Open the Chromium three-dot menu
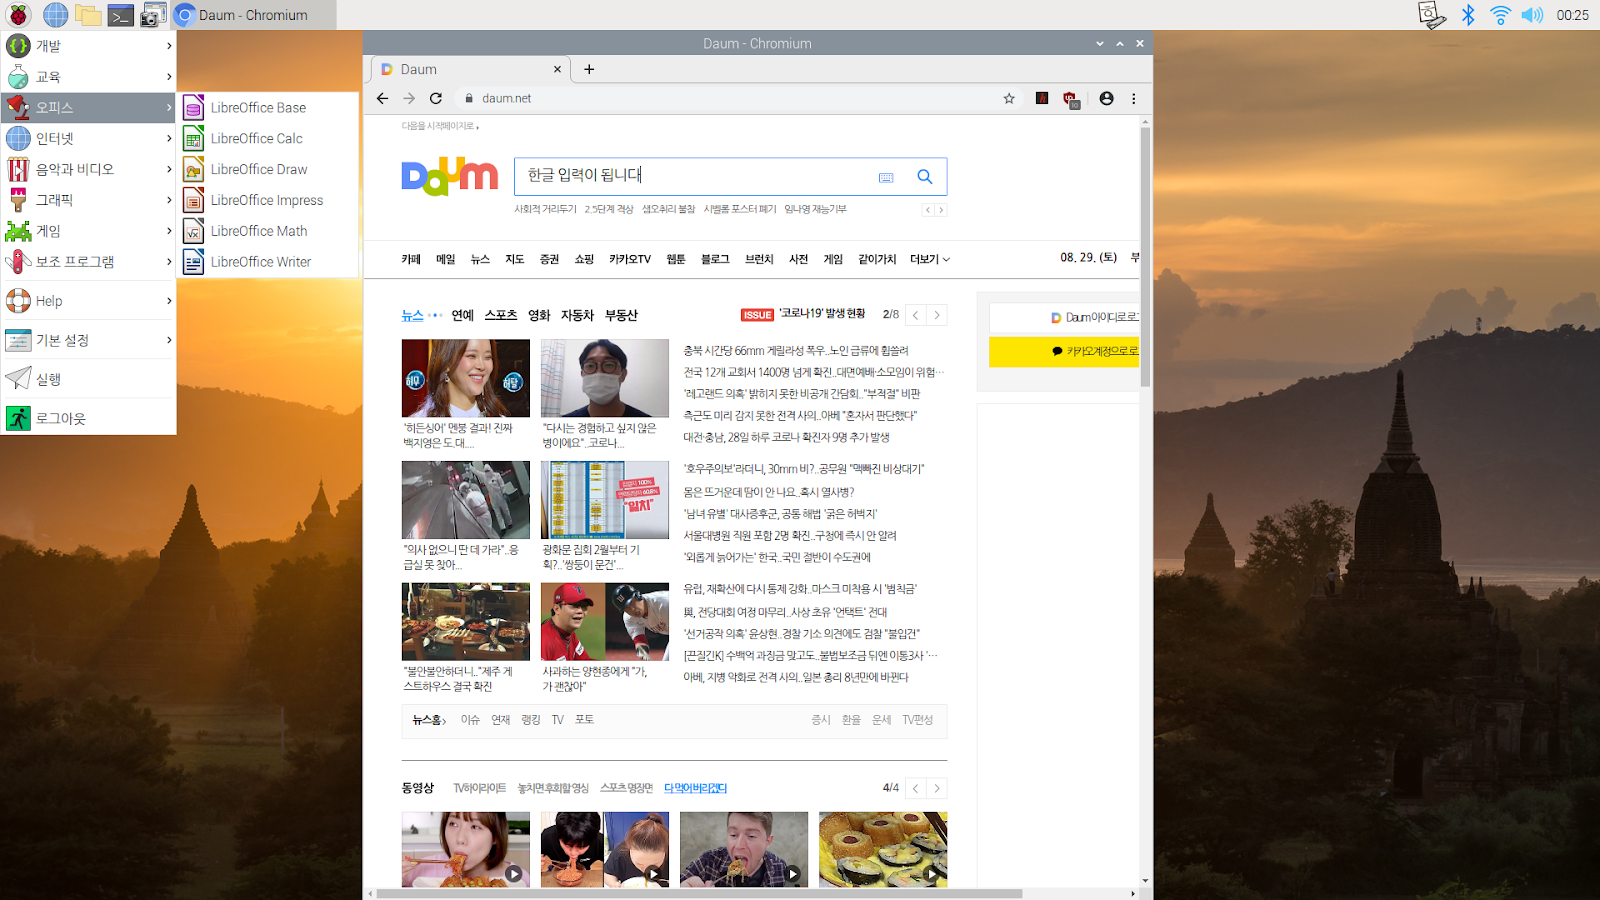The image size is (1600, 900). click(x=1134, y=98)
